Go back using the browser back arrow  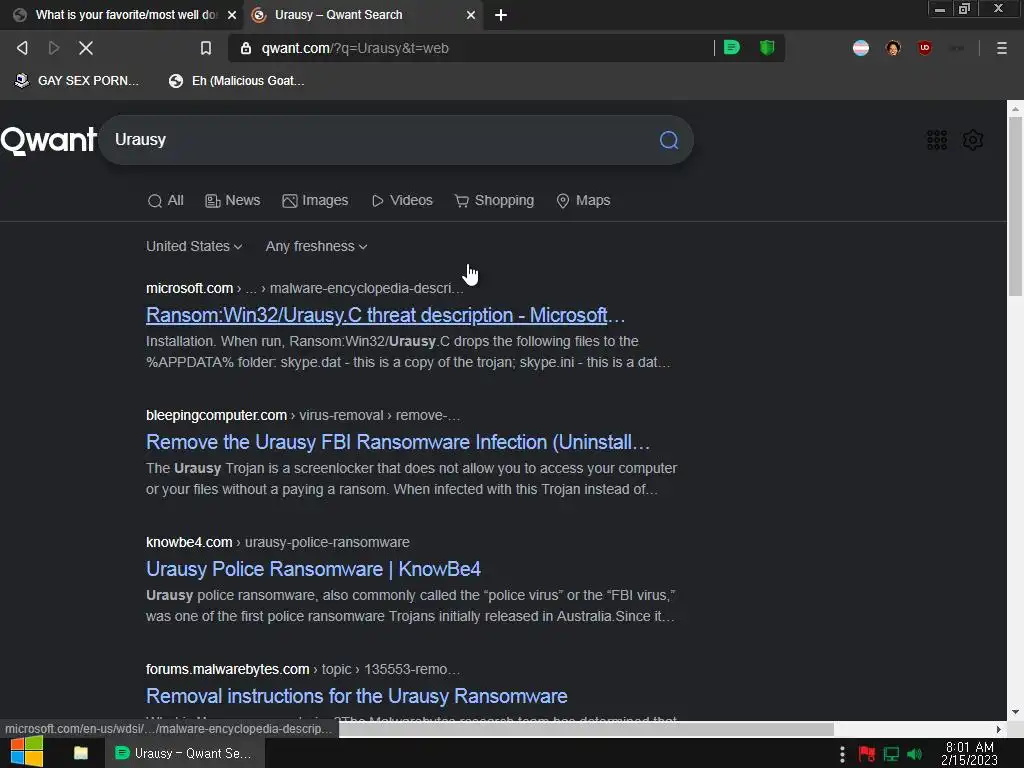point(22,48)
